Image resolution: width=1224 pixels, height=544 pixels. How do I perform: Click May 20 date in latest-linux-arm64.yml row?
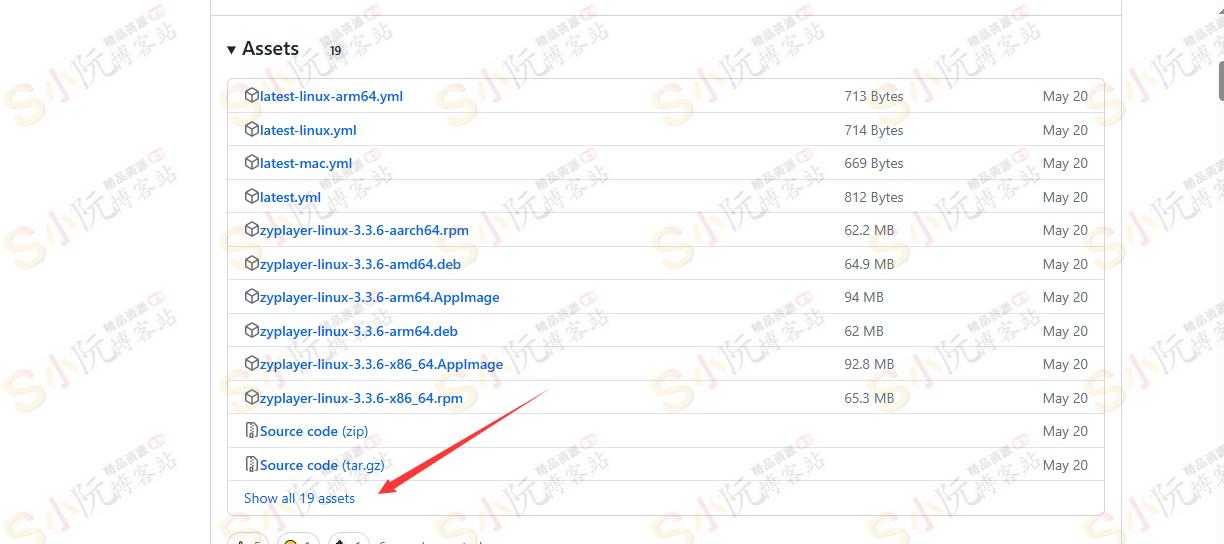[x=1065, y=97]
